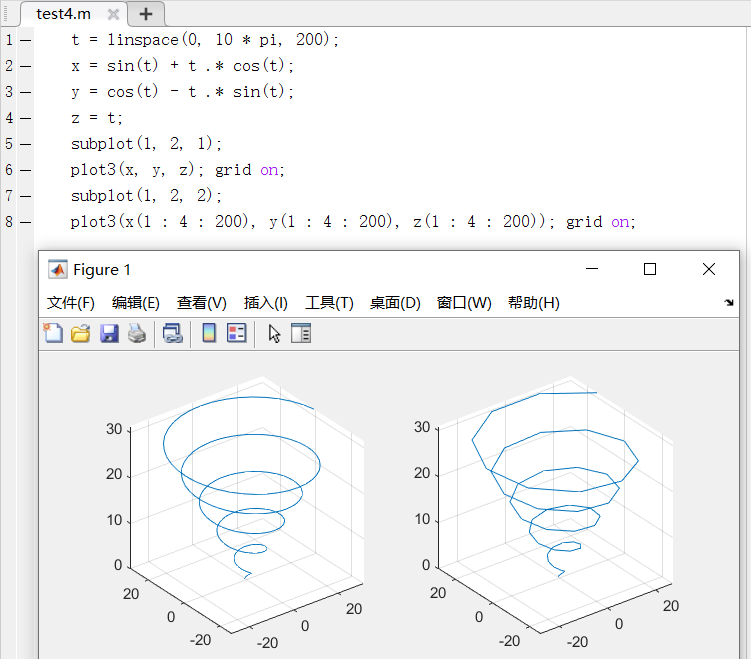Open the 查看(V) menu

(x=202, y=303)
